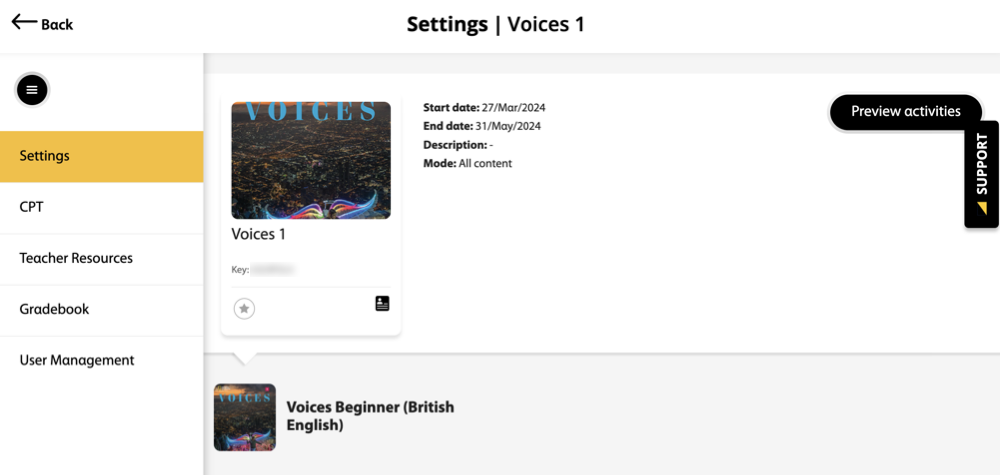Click the Voices 1 course cover image
1000x475 pixels.
311,160
